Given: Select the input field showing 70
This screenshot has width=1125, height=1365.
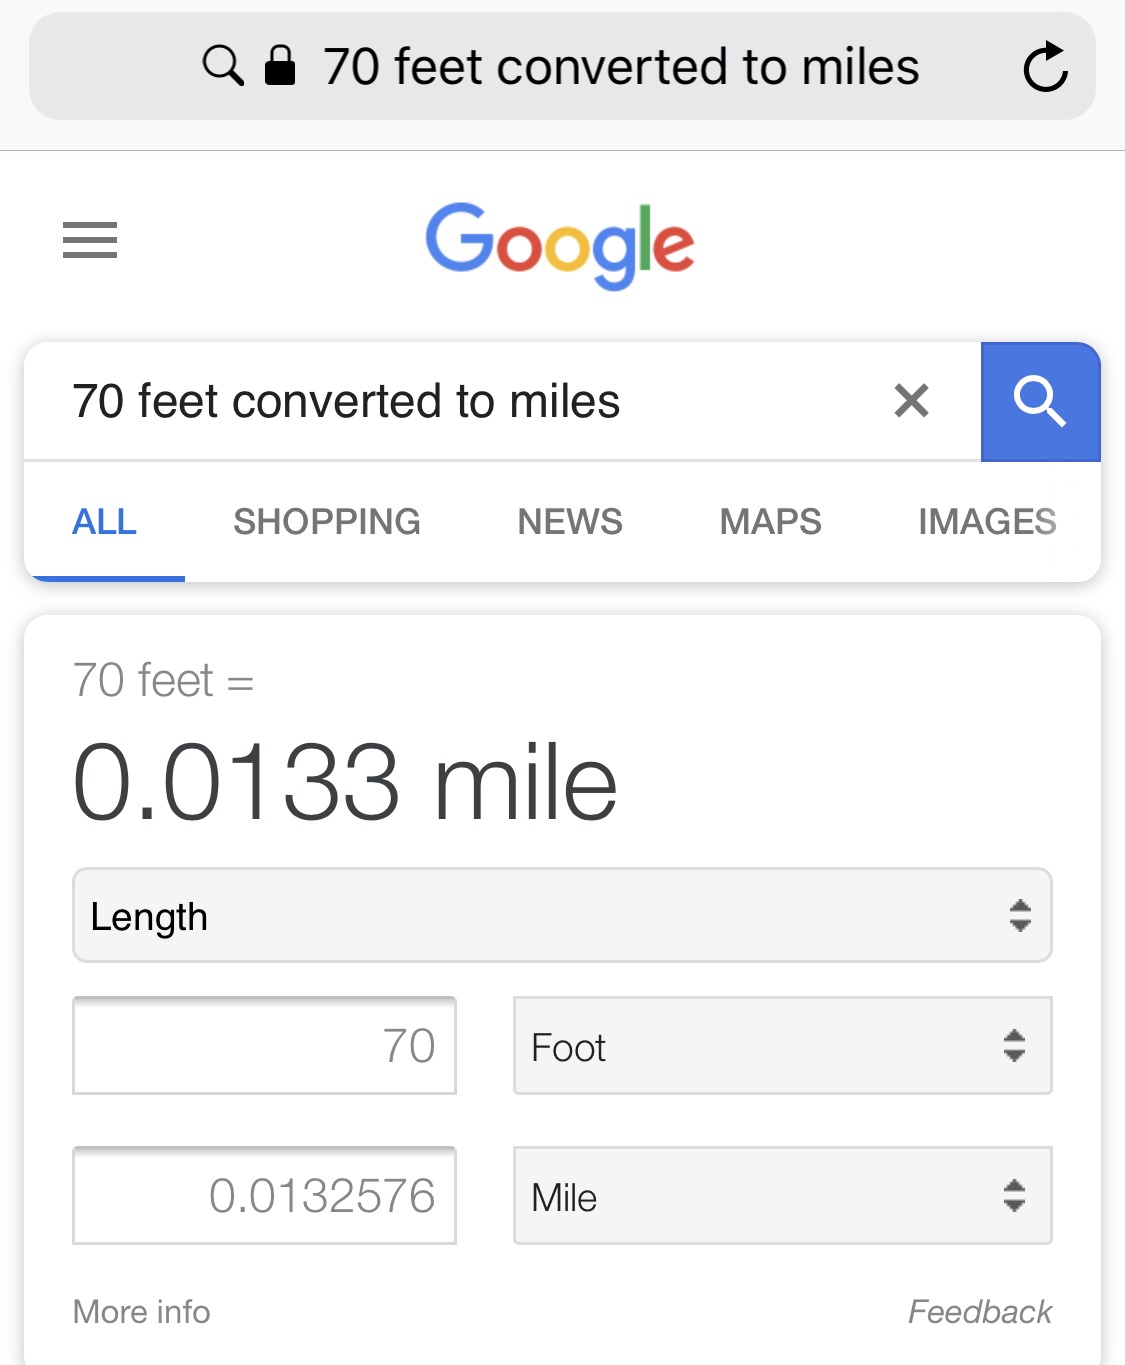Looking at the screenshot, I should coord(263,1046).
